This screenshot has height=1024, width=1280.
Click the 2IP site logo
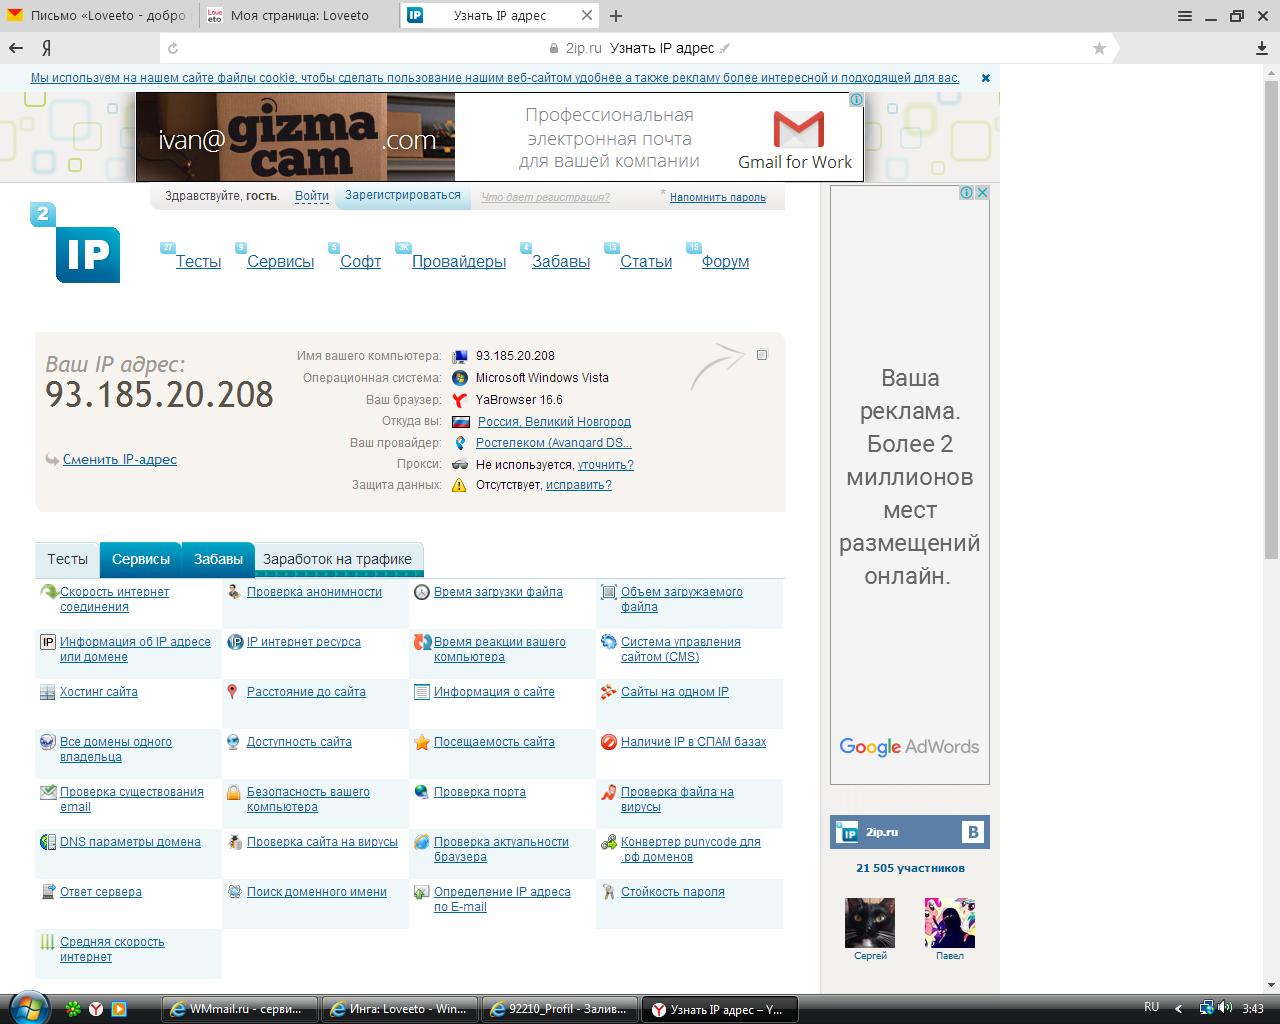click(76, 243)
